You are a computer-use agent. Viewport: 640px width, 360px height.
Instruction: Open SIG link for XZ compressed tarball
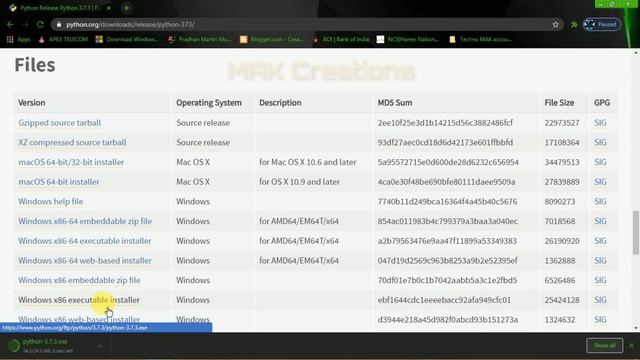click(x=600, y=142)
